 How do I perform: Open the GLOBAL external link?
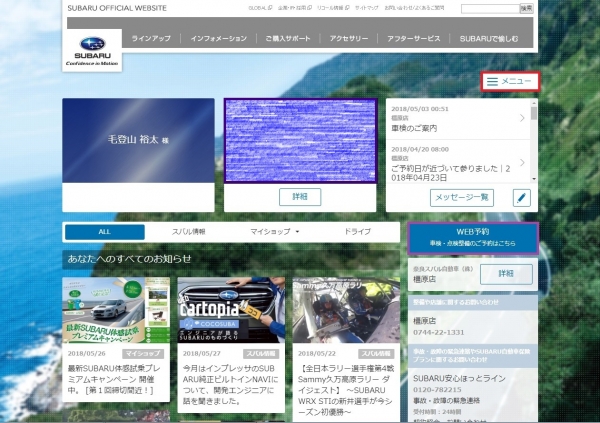(260, 8)
